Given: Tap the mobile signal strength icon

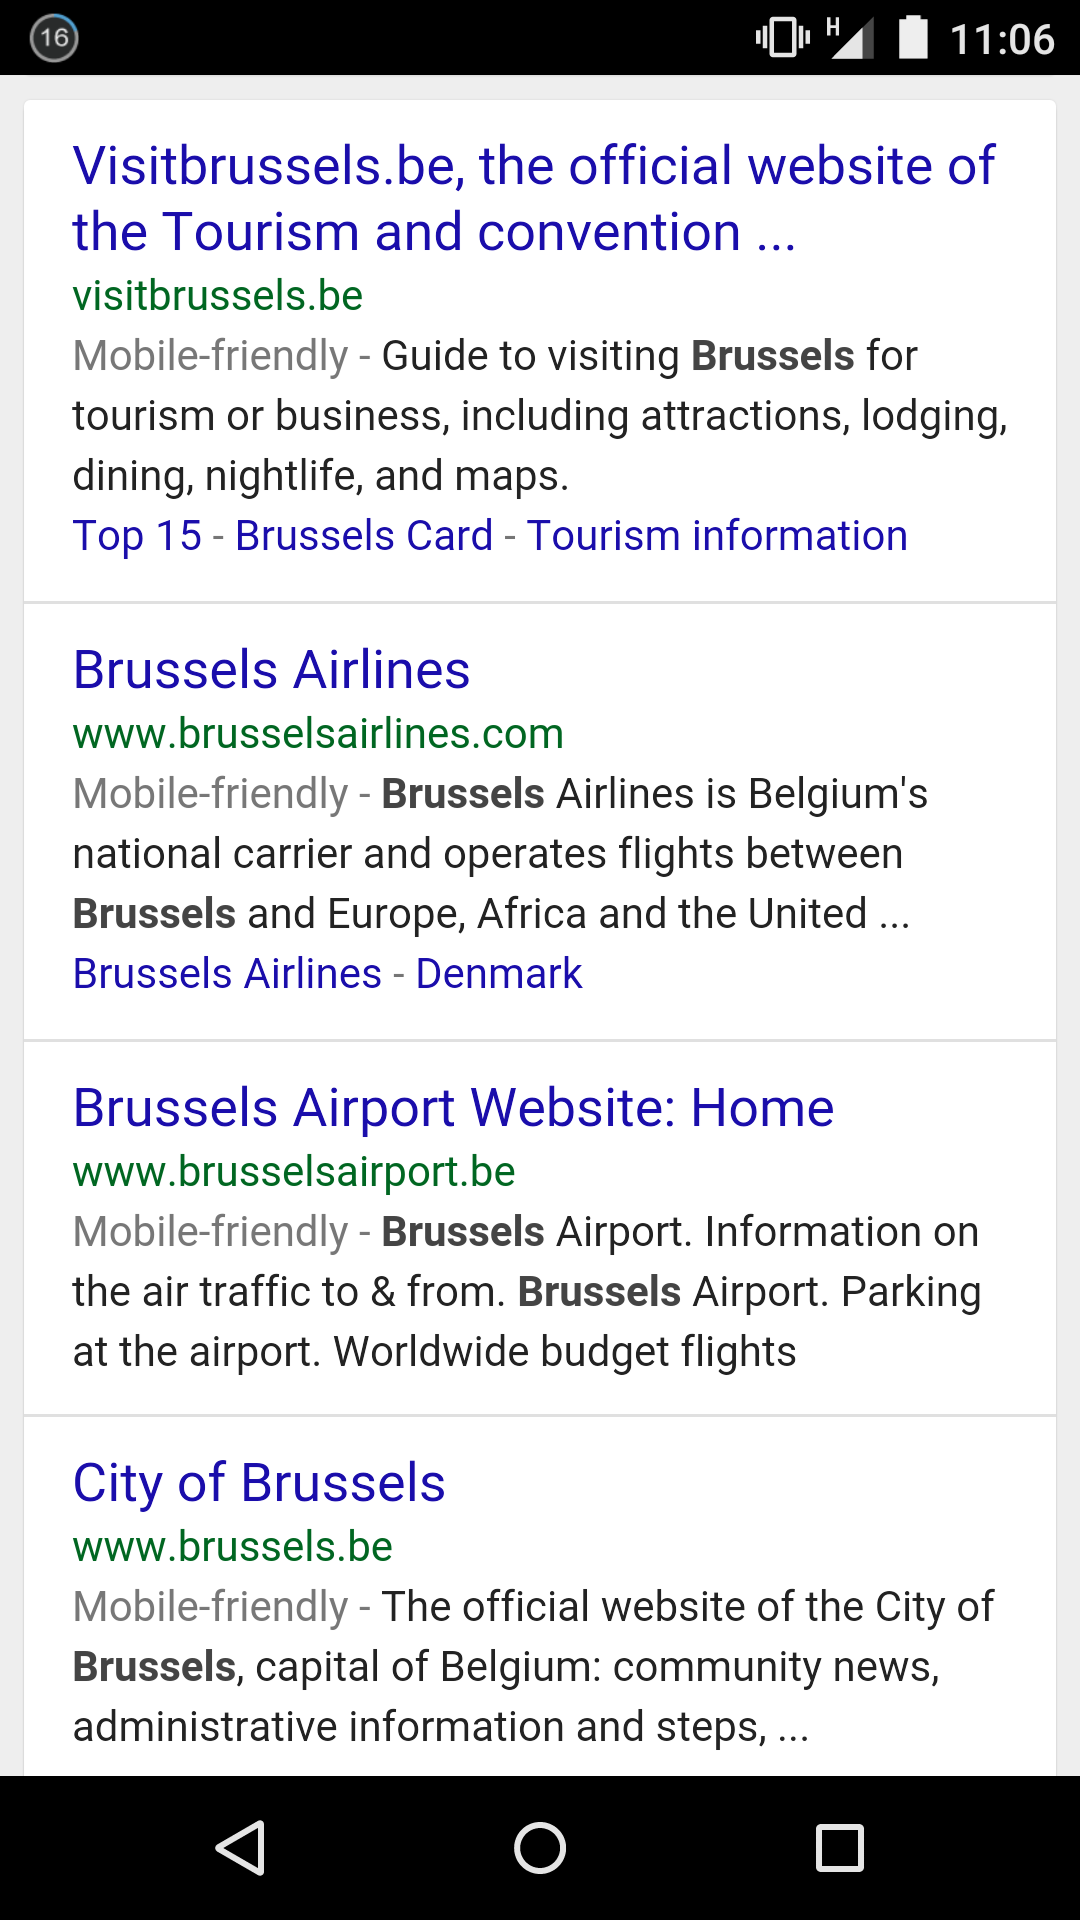Looking at the screenshot, I should pyautogui.click(x=850, y=38).
